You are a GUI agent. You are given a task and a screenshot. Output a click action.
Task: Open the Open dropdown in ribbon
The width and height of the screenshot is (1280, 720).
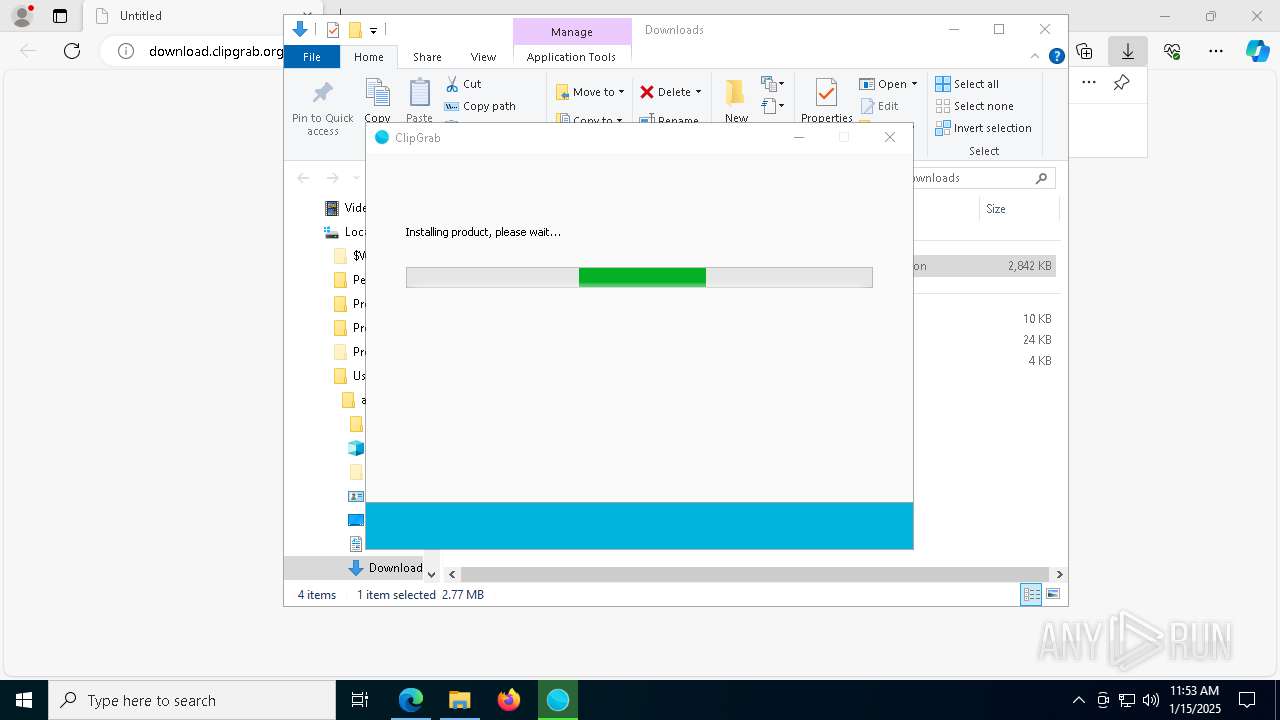(x=888, y=84)
